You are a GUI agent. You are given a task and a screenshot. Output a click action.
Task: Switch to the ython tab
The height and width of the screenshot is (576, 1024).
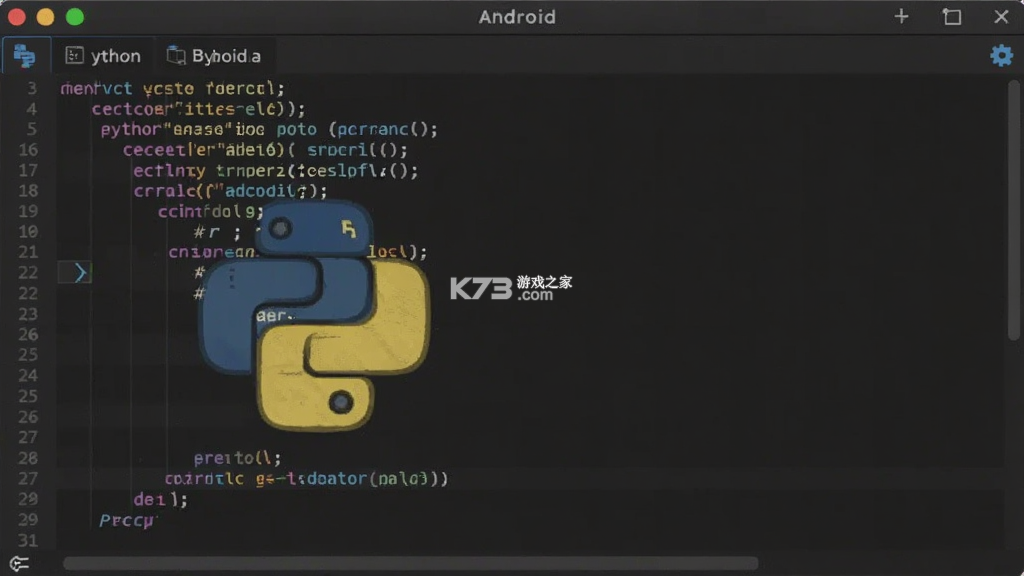coord(103,56)
